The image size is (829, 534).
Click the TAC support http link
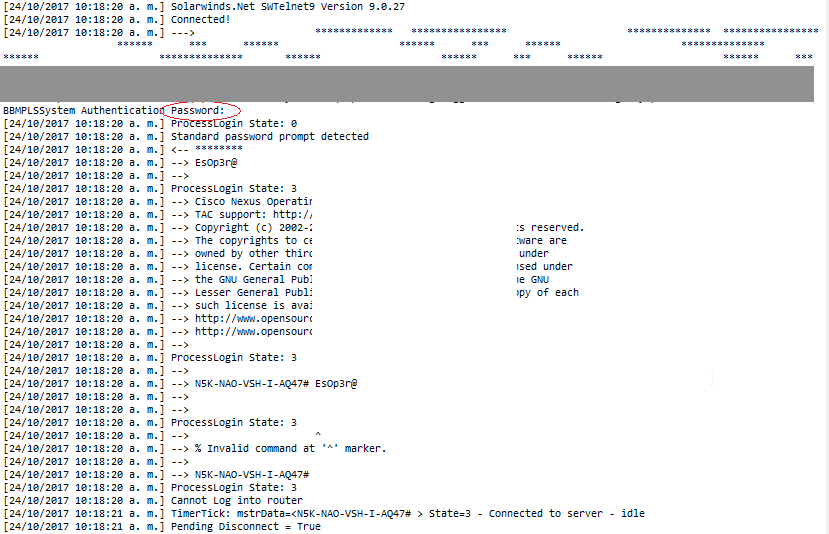[x=254, y=214]
